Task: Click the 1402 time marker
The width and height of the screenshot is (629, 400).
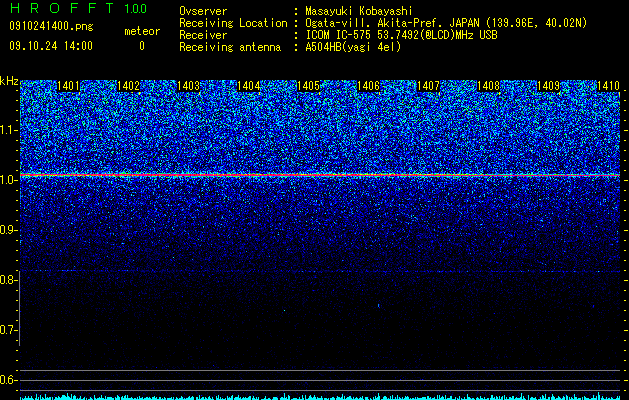Action: (128, 86)
